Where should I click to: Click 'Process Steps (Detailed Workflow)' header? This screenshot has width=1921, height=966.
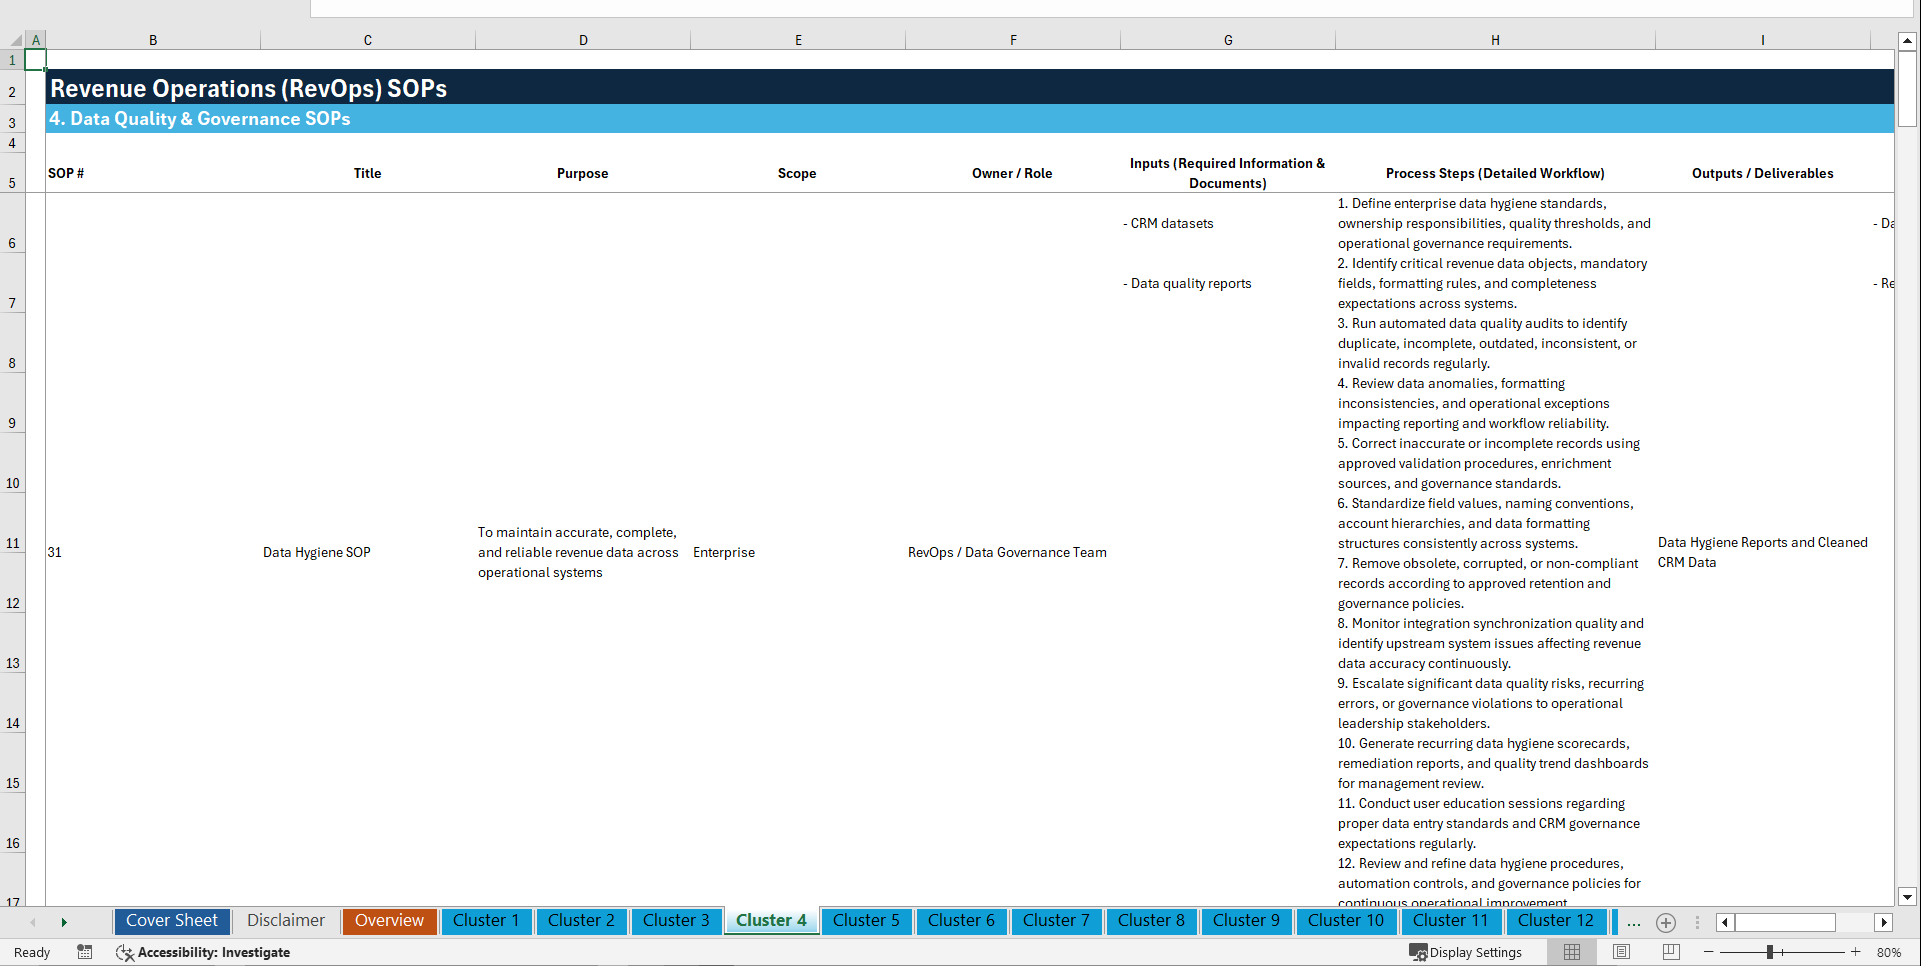[x=1495, y=173]
